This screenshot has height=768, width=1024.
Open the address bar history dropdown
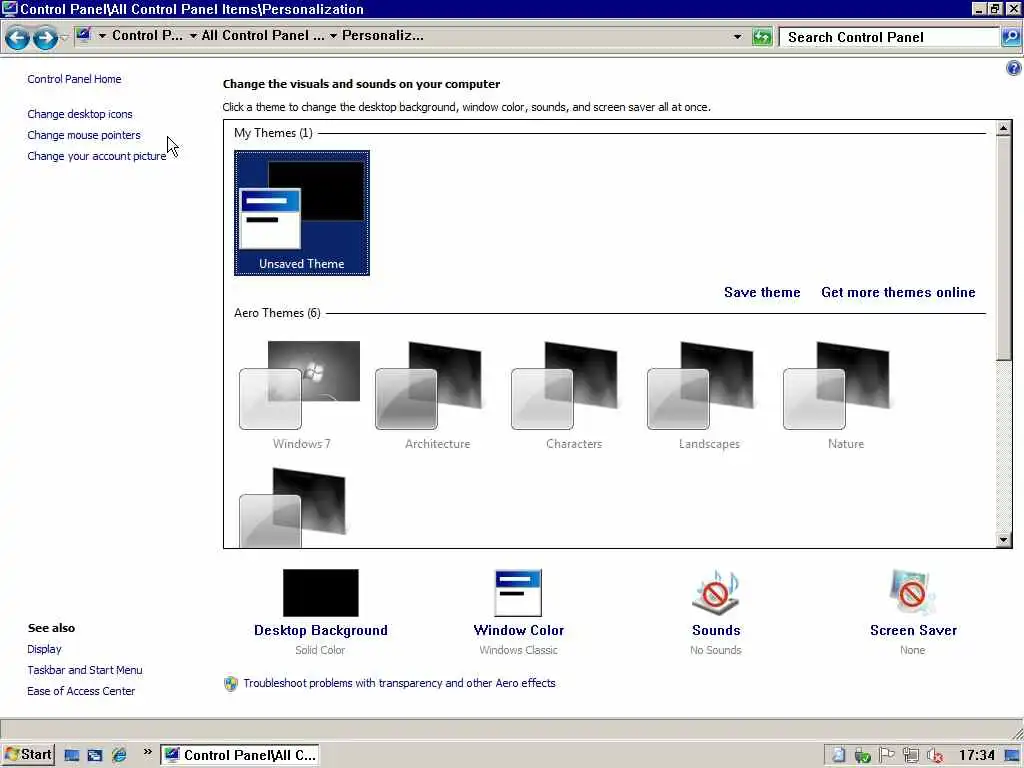[x=737, y=37]
